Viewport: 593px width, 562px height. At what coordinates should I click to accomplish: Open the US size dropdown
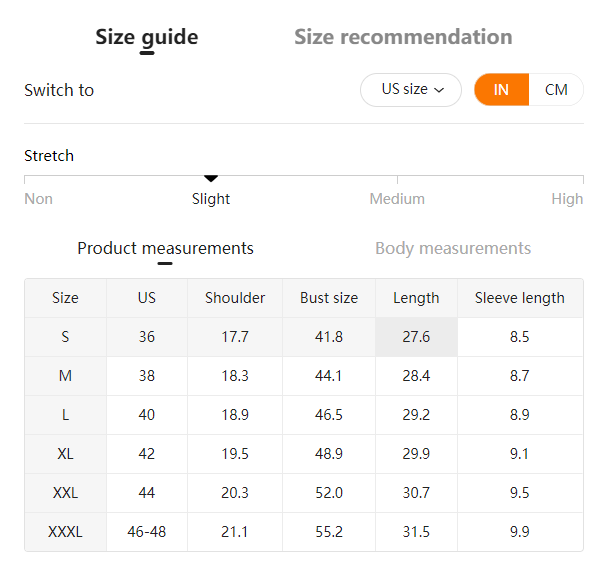(411, 90)
